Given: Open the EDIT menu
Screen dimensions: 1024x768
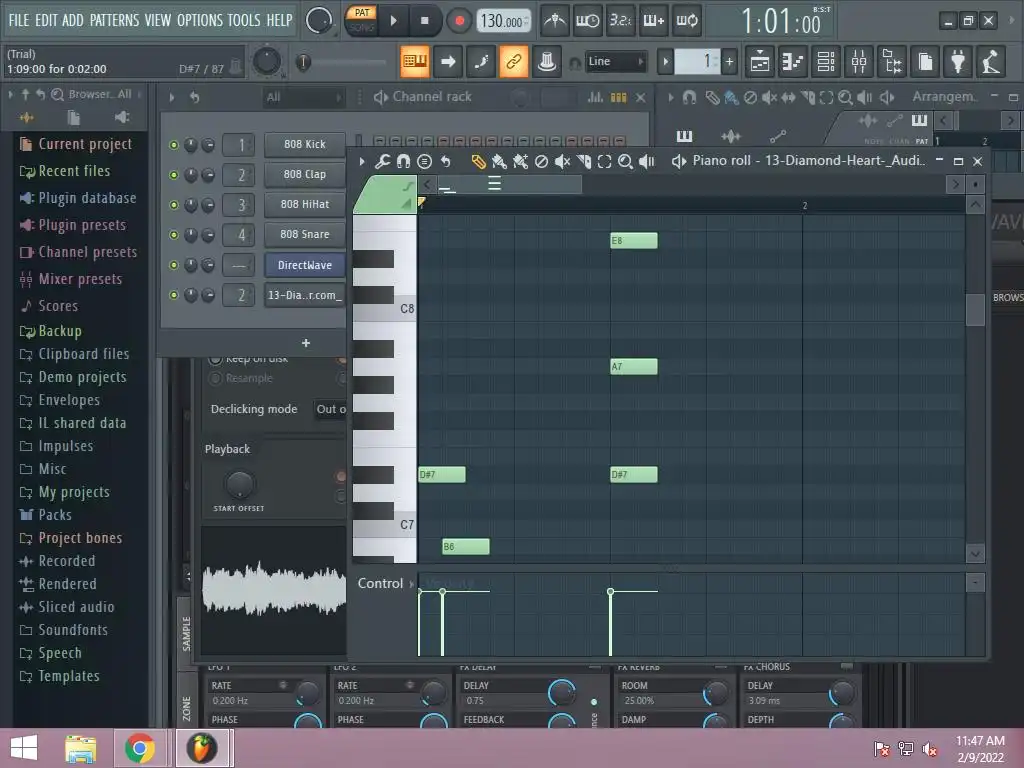Looking at the screenshot, I should click(x=46, y=20).
